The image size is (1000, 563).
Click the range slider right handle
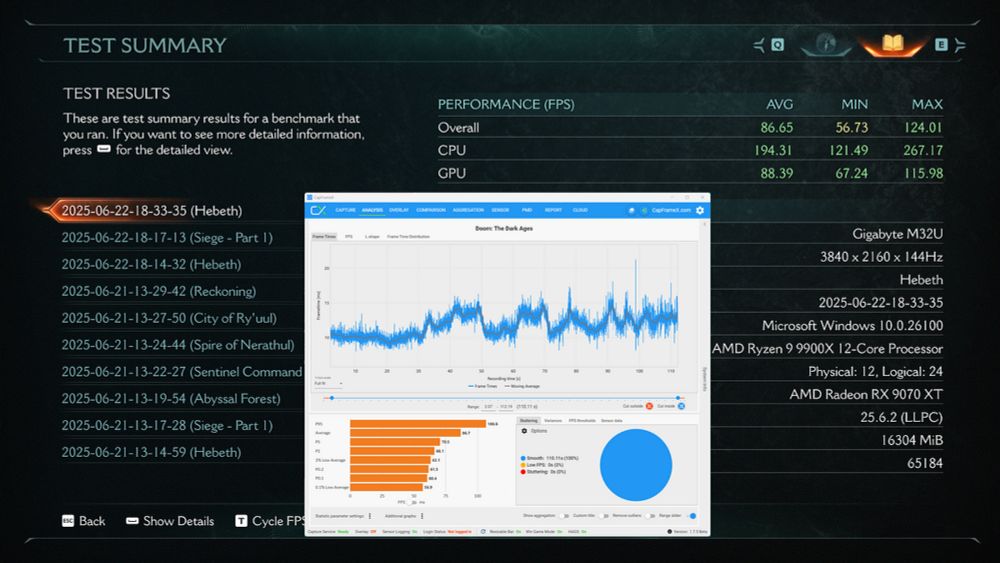coord(678,398)
